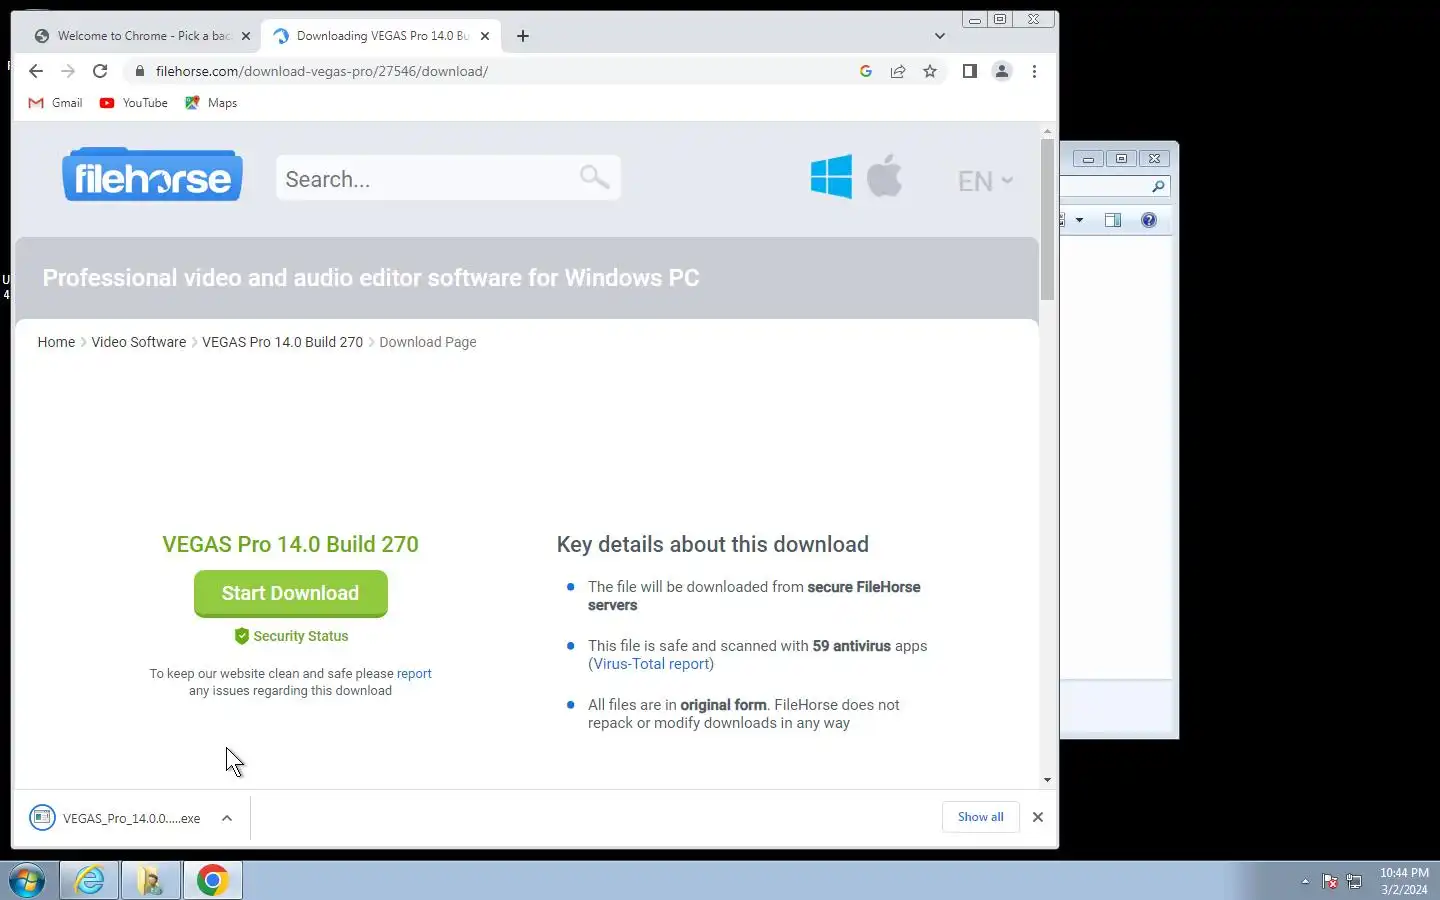
Task: Open the Chrome profile avatar
Action: tap(1002, 71)
